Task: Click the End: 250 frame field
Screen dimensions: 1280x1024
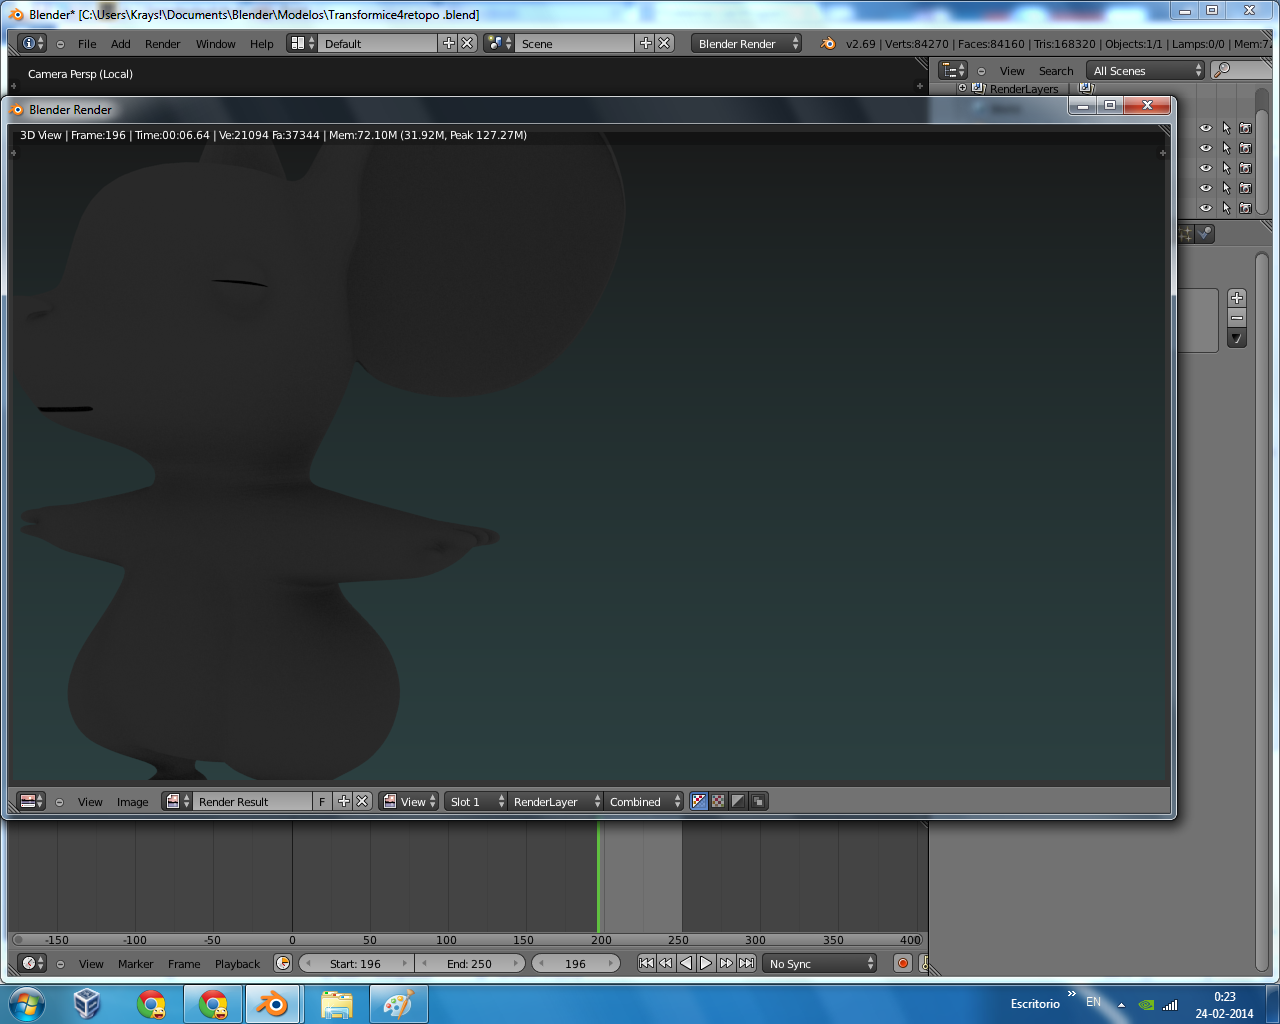Action: click(x=470, y=963)
